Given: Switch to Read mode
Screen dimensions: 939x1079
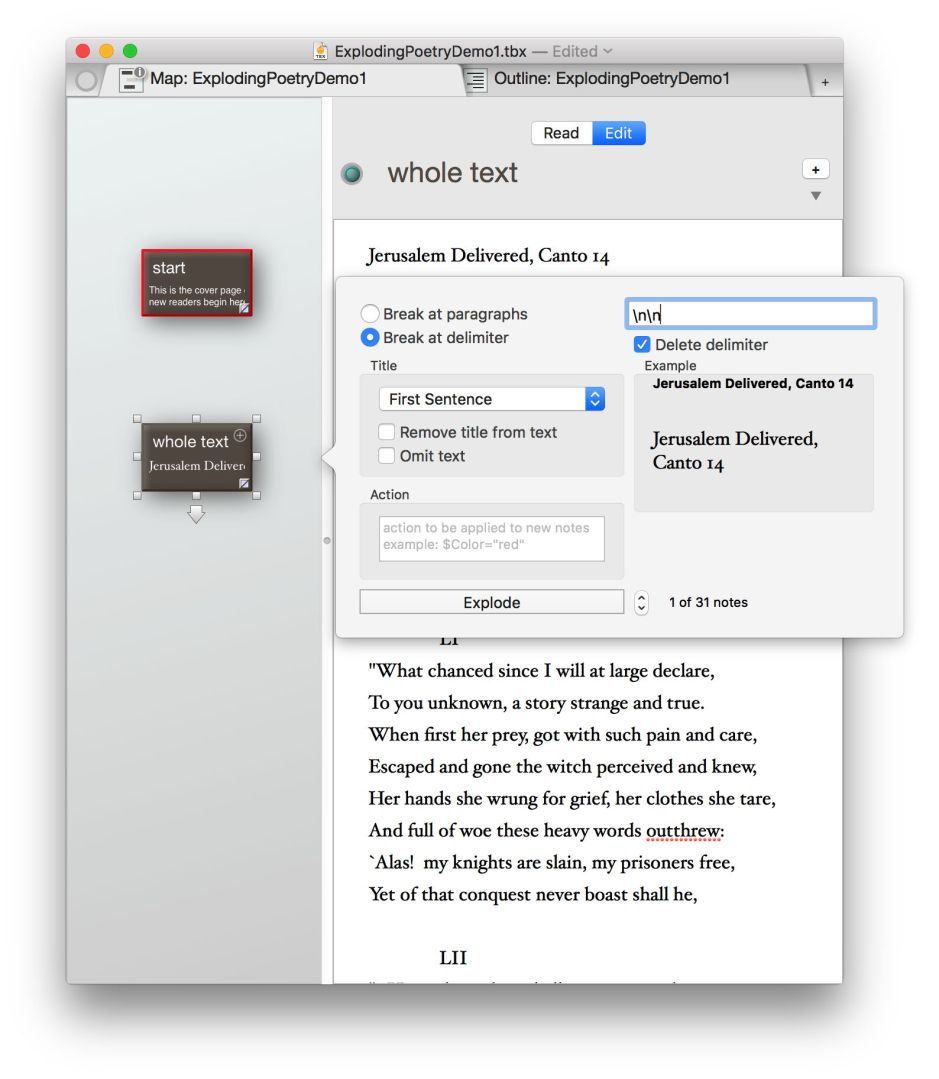Looking at the screenshot, I should click(x=561, y=133).
